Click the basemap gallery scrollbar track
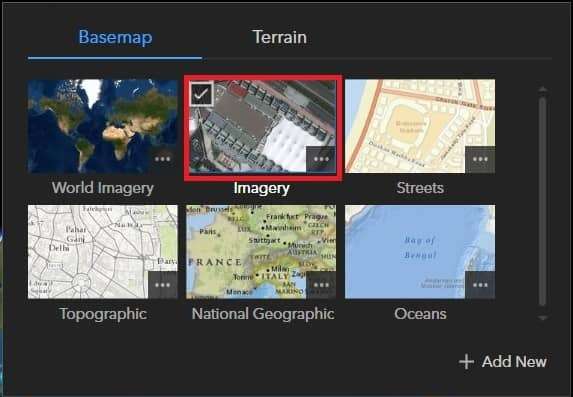Viewport: 573px width, 397px height. (543, 201)
